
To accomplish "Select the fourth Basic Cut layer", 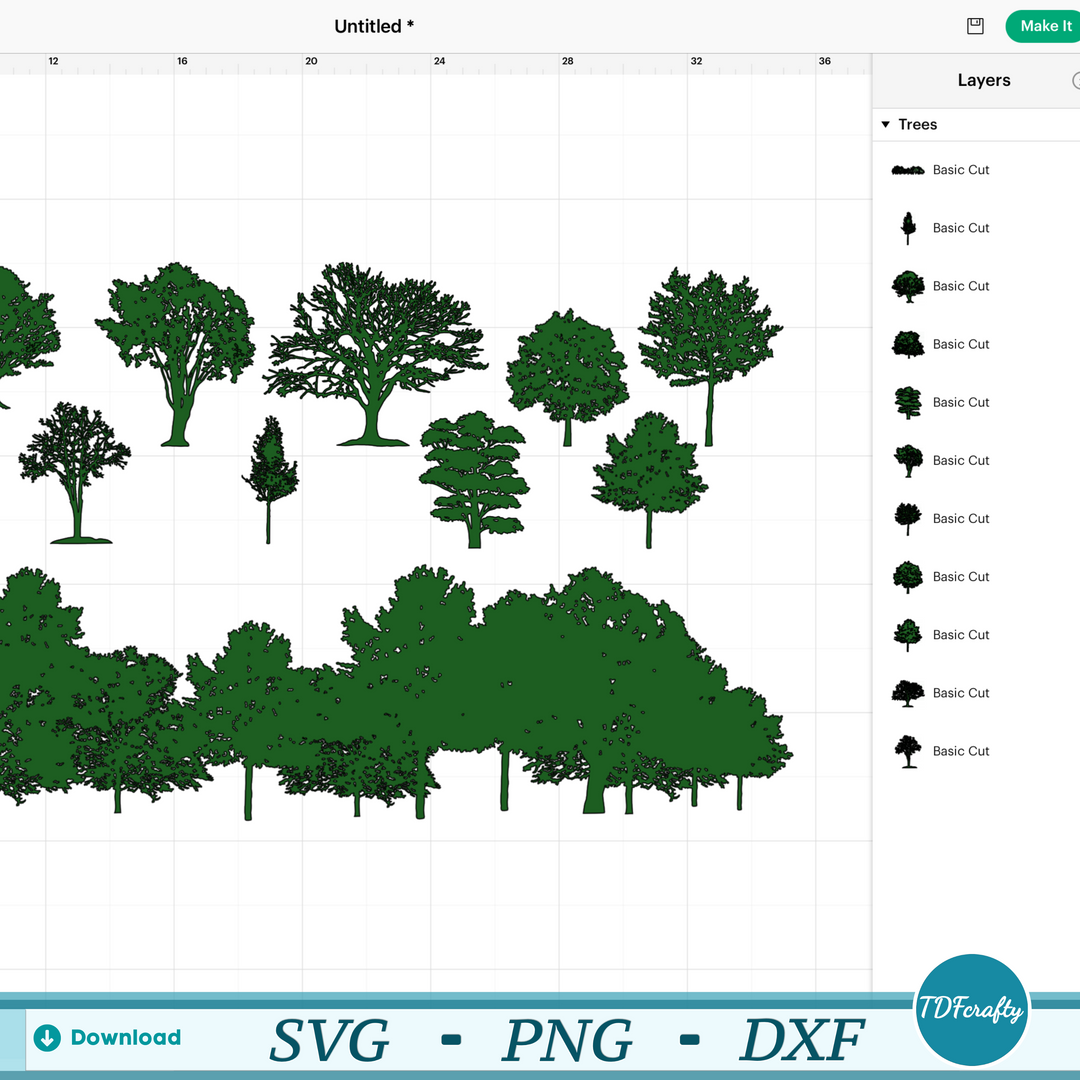I will click(961, 344).
